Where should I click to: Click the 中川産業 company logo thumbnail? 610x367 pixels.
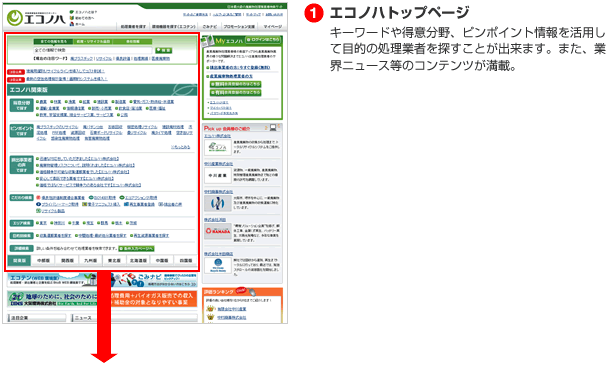218,176
